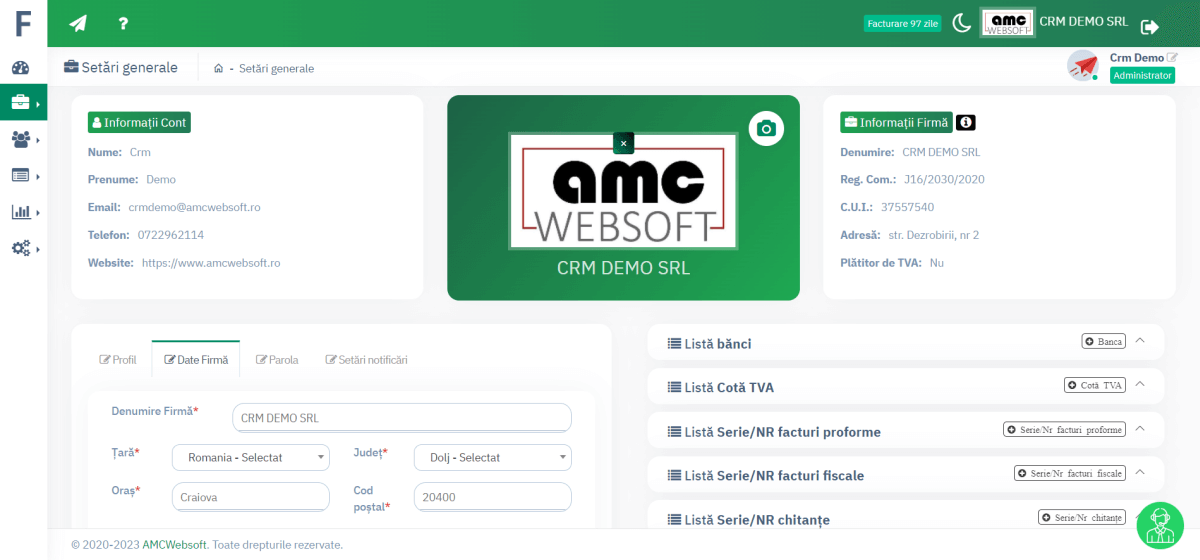The image size is (1200, 560).
Task: Click the paper plane icon in top bar
Action: coord(78,23)
